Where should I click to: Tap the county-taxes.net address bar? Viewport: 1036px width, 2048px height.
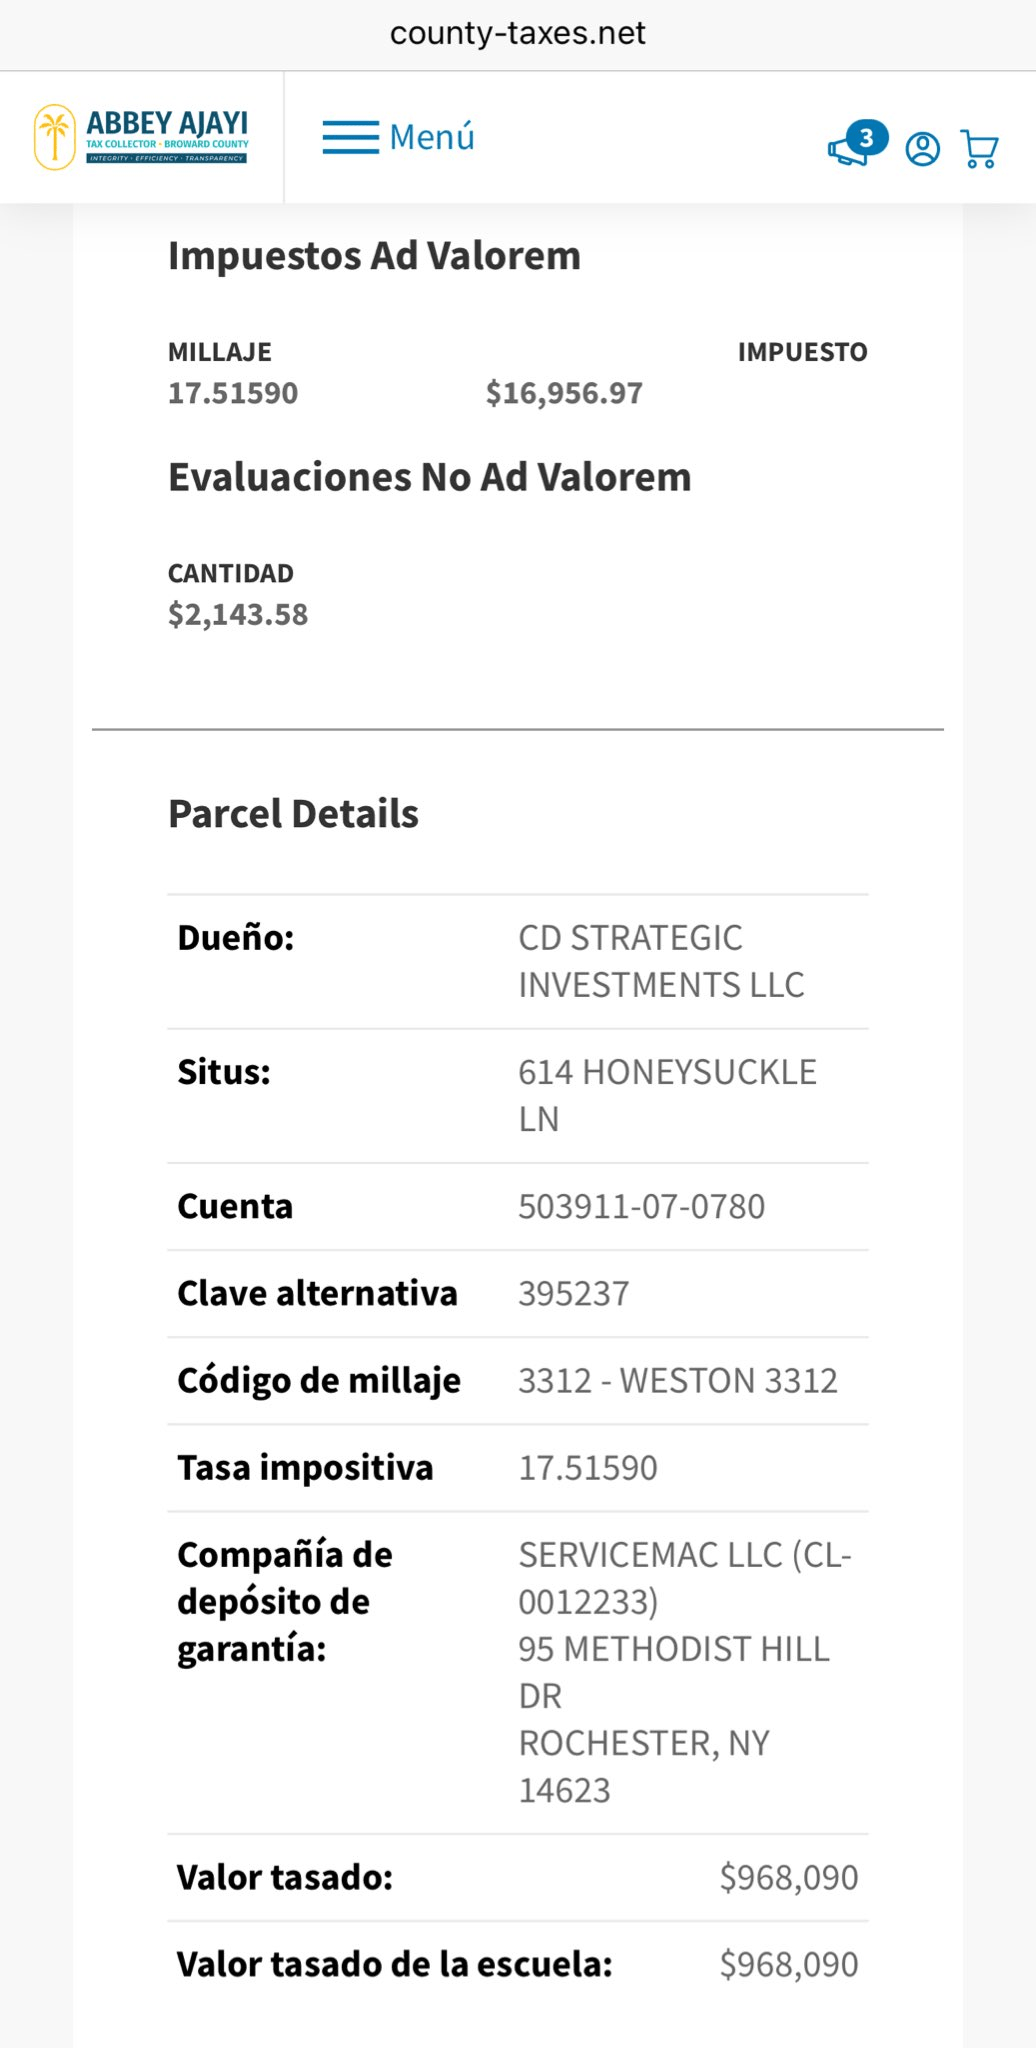coord(518,34)
